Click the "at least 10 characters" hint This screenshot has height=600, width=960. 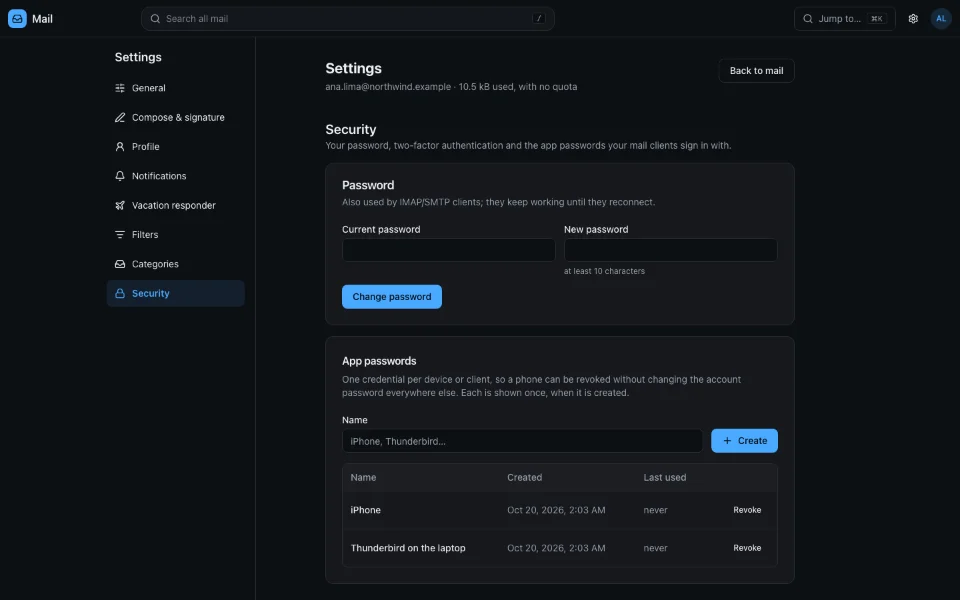[x=604, y=271]
